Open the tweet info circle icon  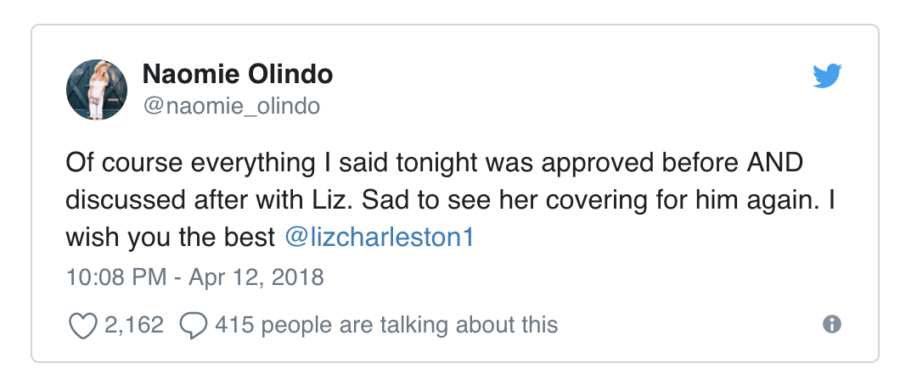click(x=832, y=324)
